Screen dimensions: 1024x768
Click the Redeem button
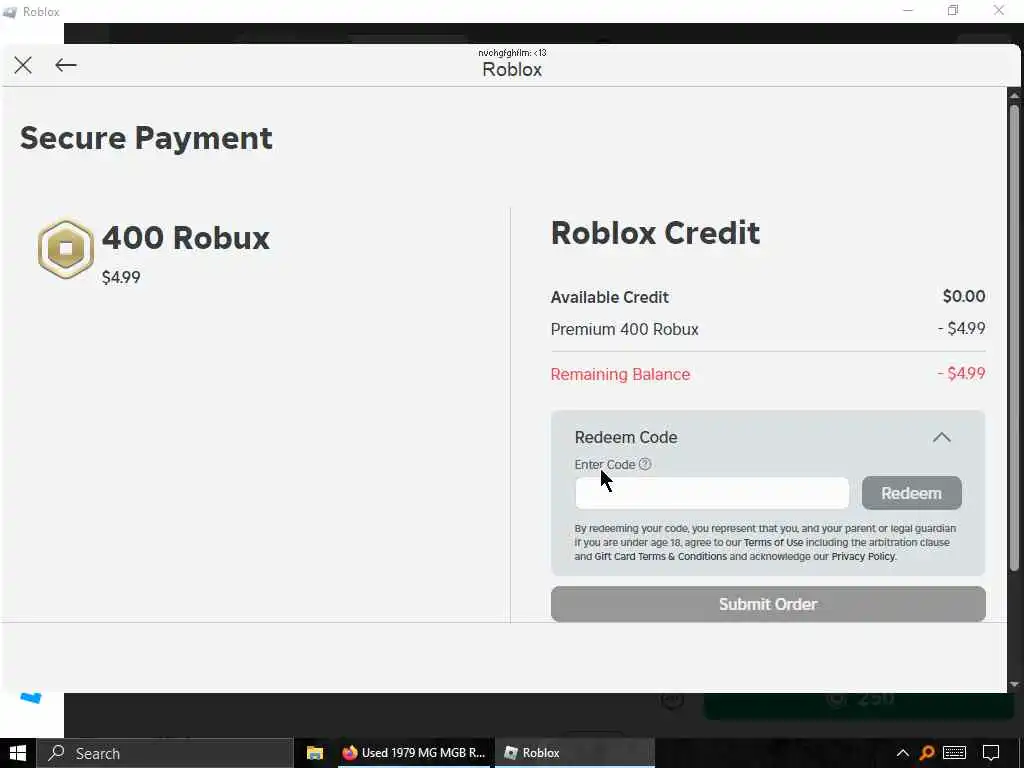tap(912, 493)
